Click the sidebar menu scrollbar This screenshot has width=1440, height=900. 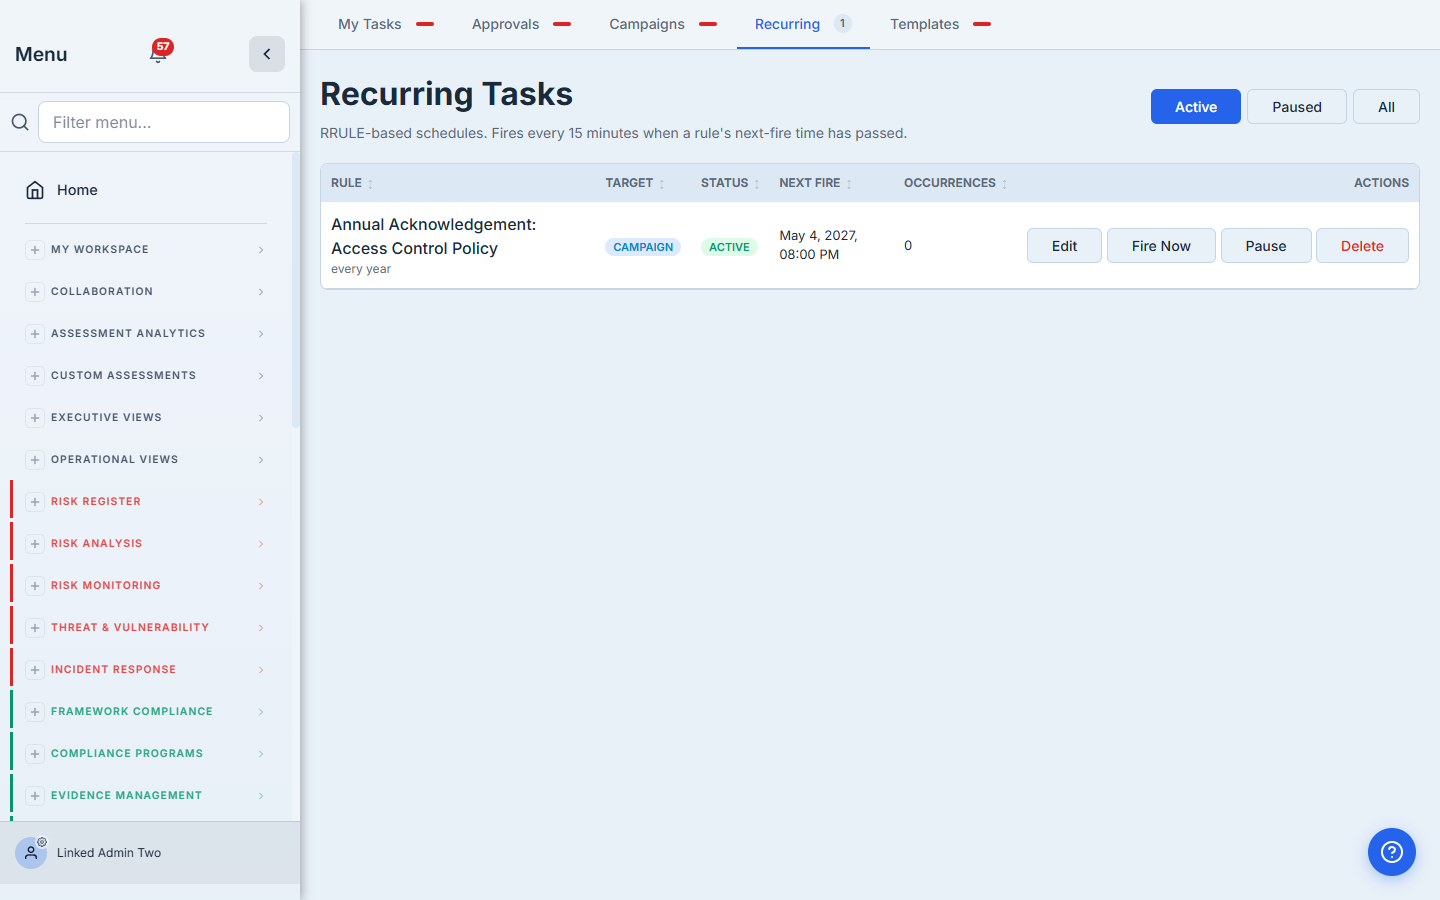[x=296, y=290]
